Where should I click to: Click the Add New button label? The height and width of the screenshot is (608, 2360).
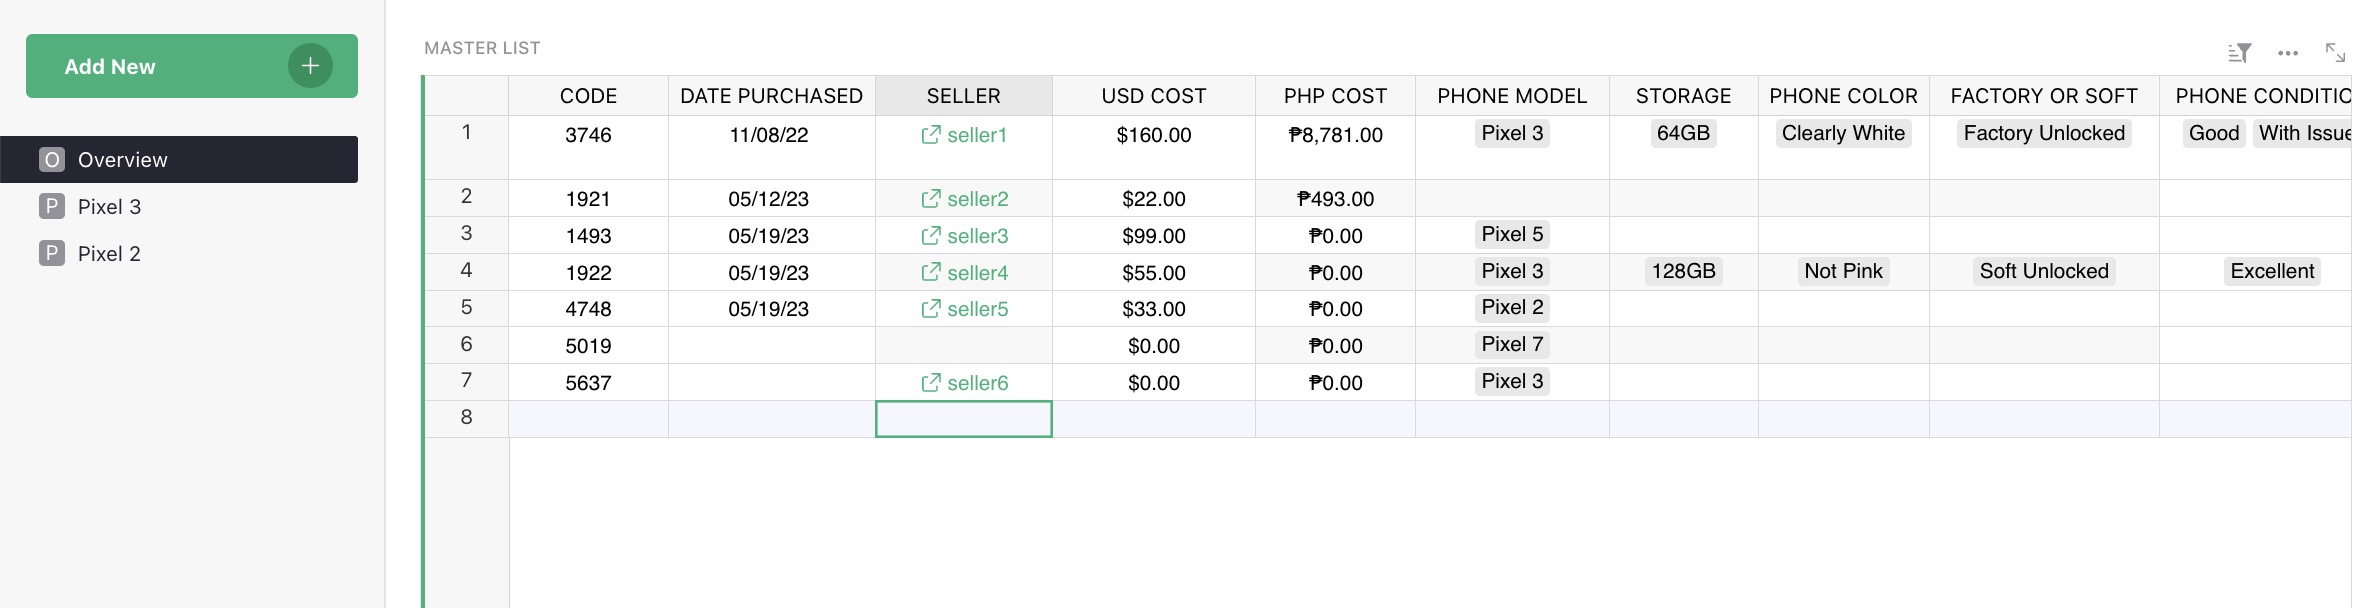coord(110,66)
